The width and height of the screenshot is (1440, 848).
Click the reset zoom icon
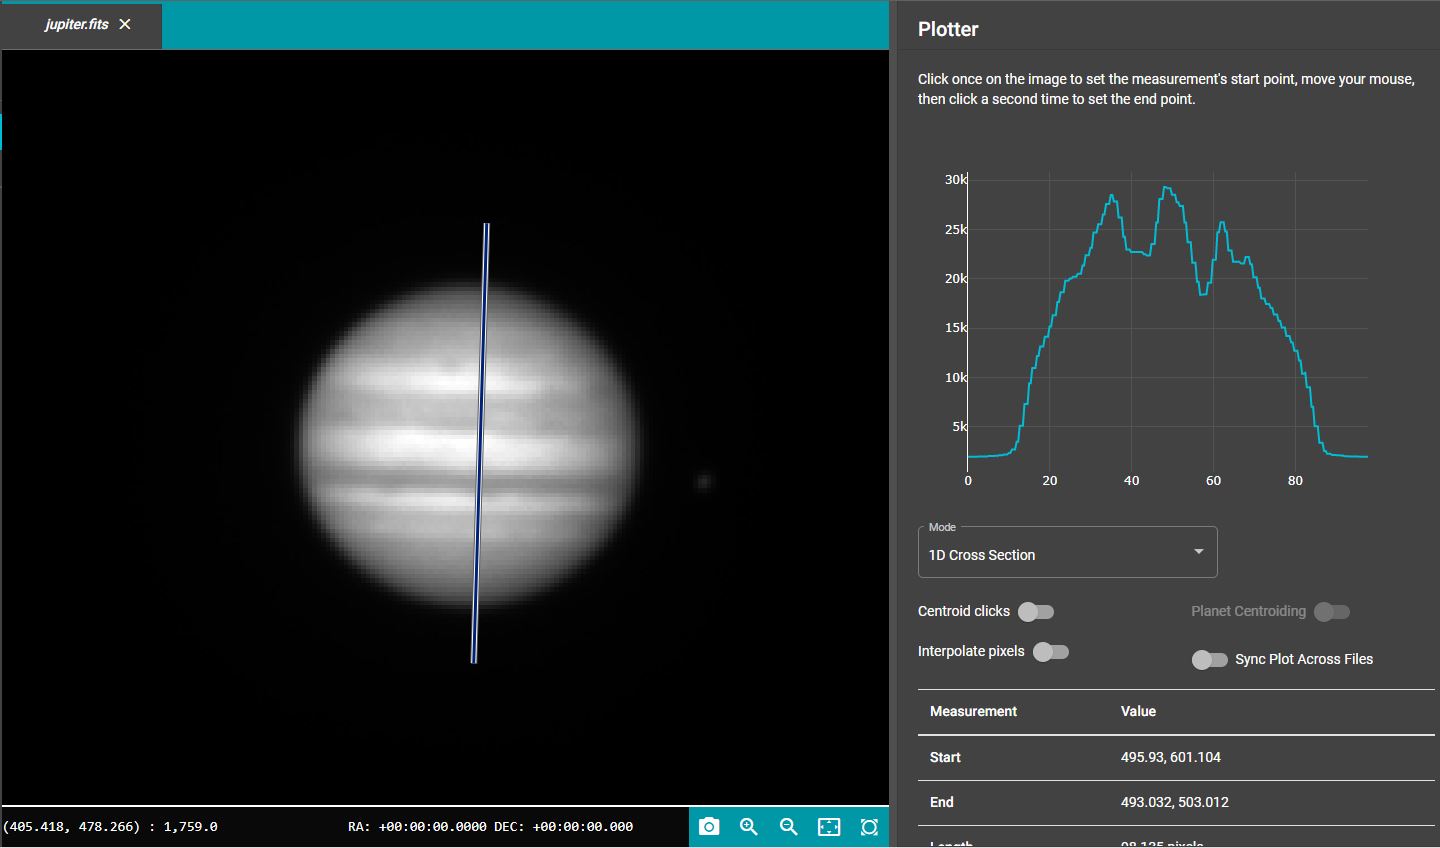869,827
